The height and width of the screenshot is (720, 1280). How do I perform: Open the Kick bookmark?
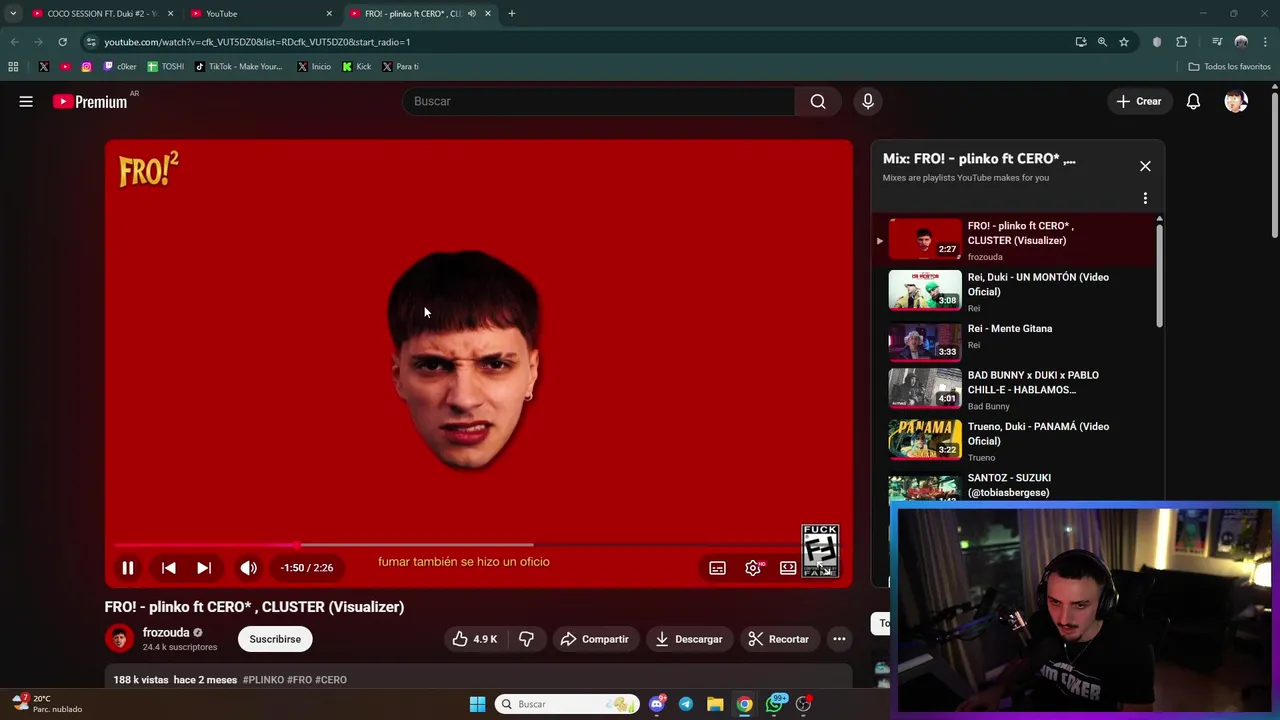coord(356,66)
